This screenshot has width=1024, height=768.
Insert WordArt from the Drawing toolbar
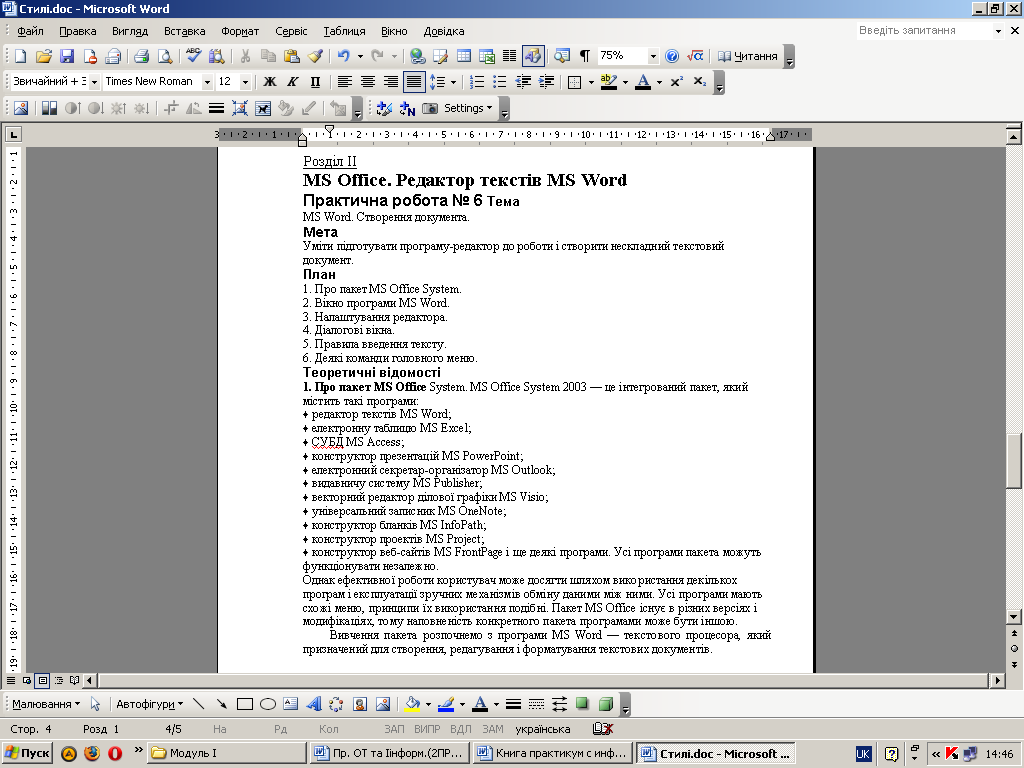313,704
